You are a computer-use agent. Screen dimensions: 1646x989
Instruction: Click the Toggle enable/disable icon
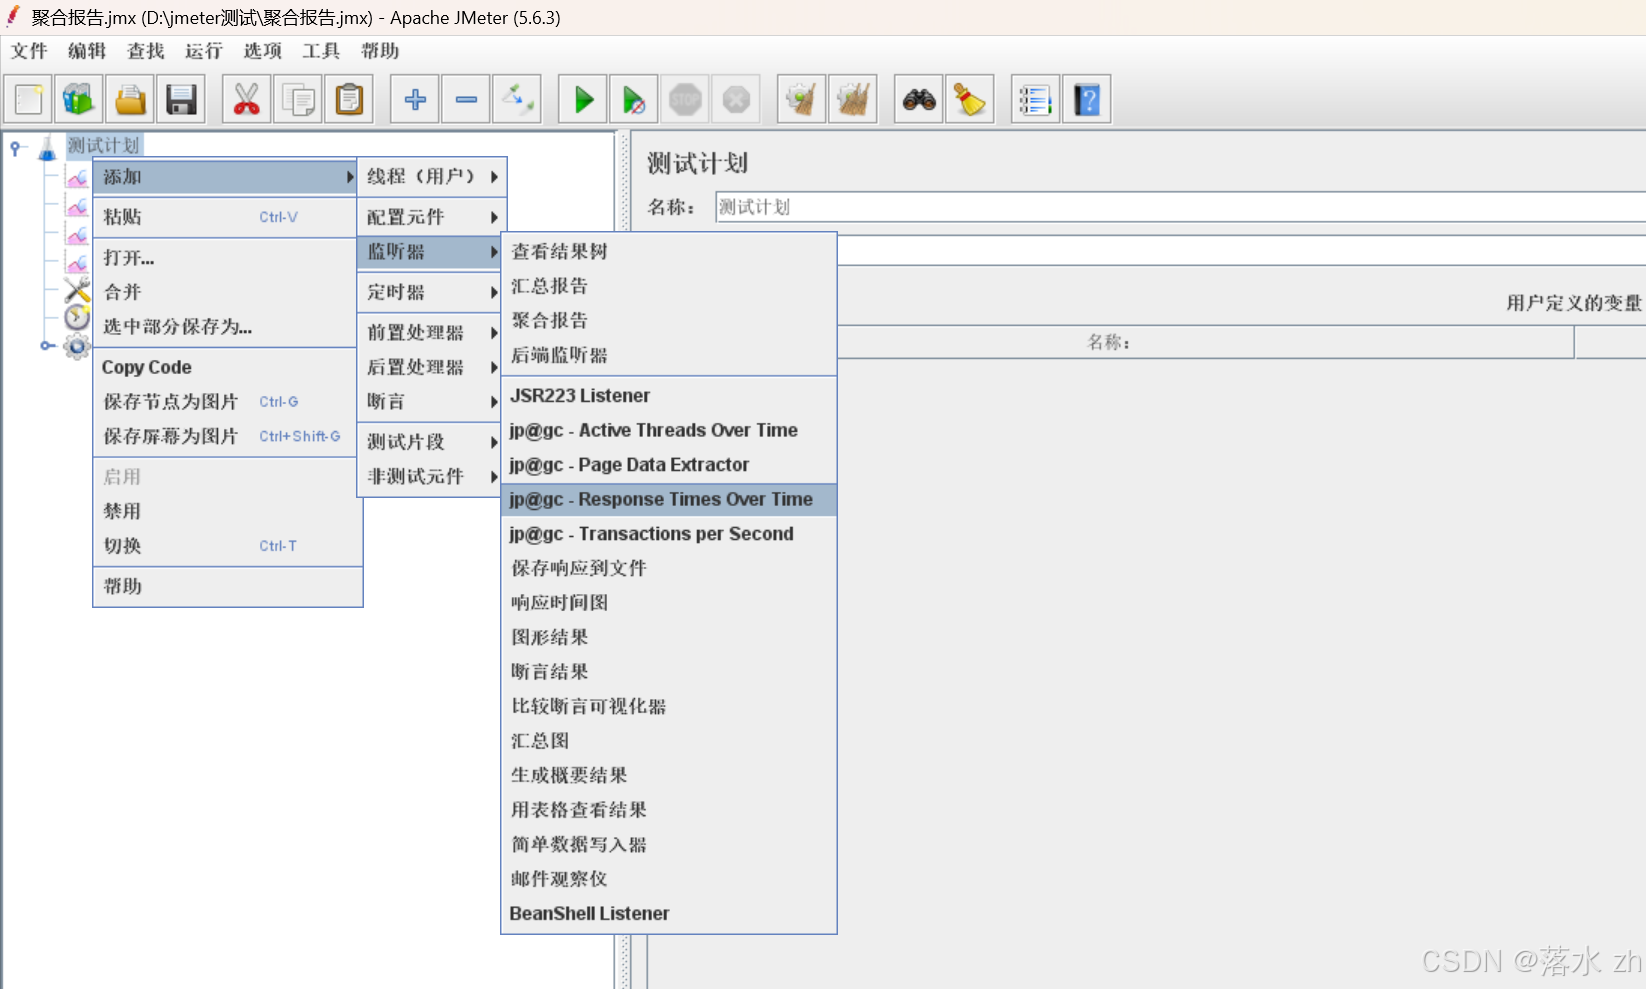[517, 99]
